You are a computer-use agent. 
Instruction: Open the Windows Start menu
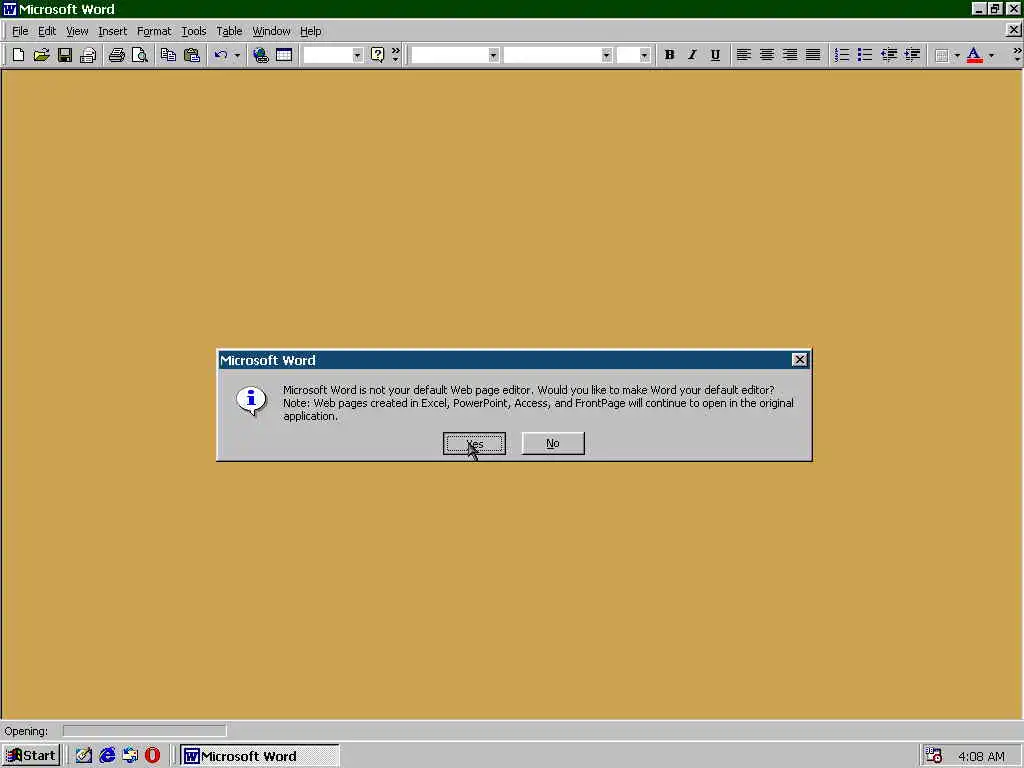tap(31, 756)
